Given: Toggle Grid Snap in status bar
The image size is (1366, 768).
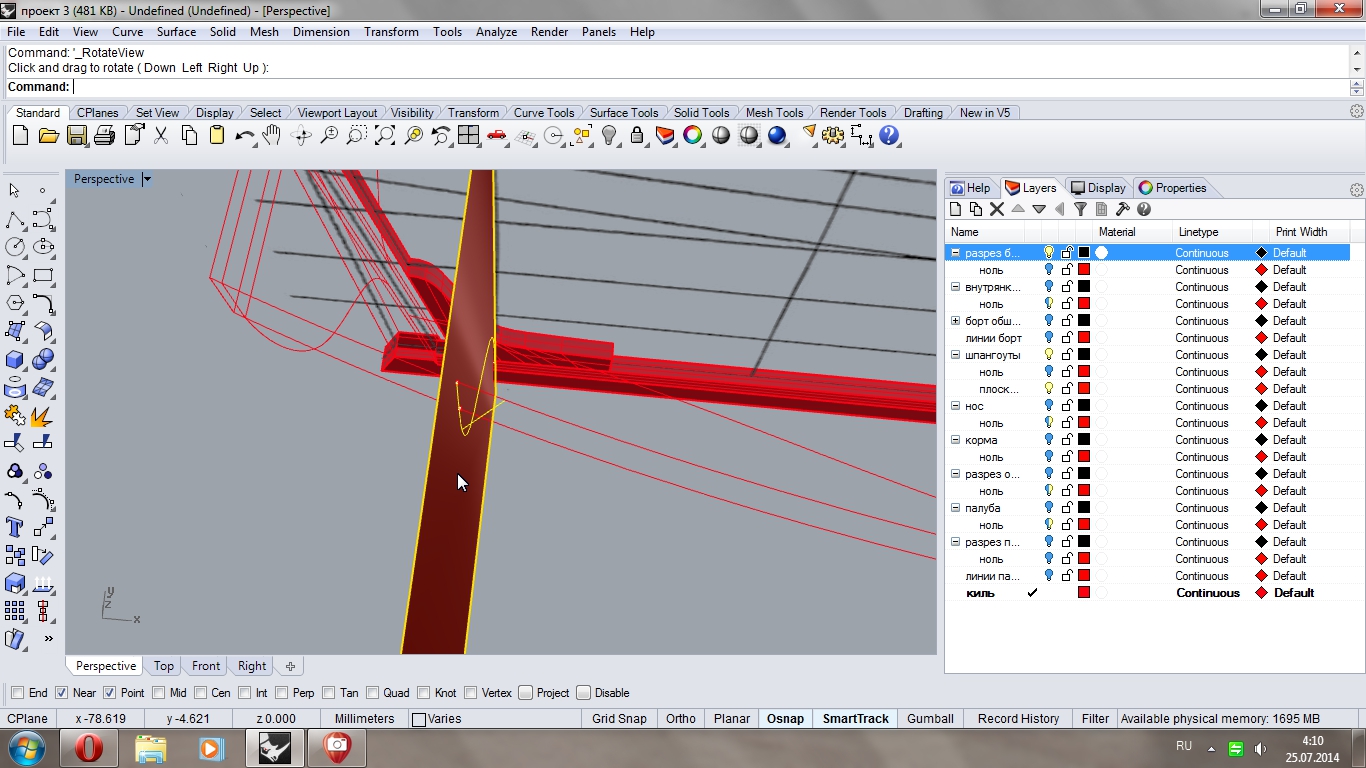Looking at the screenshot, I should tap(619, 719).
